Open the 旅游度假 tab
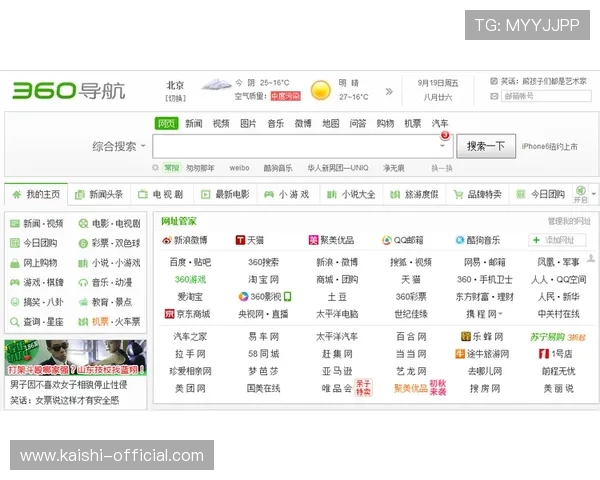Image resolution: width=600 pixels, height=480 pixels. pos(414,194)
